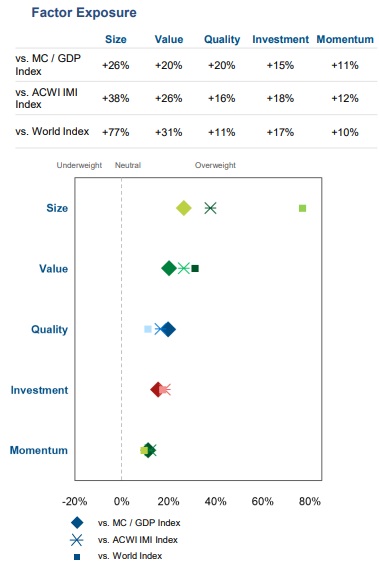
Task: Click the blue square legend icon for World Index
Action: click(x=77, y=557)
